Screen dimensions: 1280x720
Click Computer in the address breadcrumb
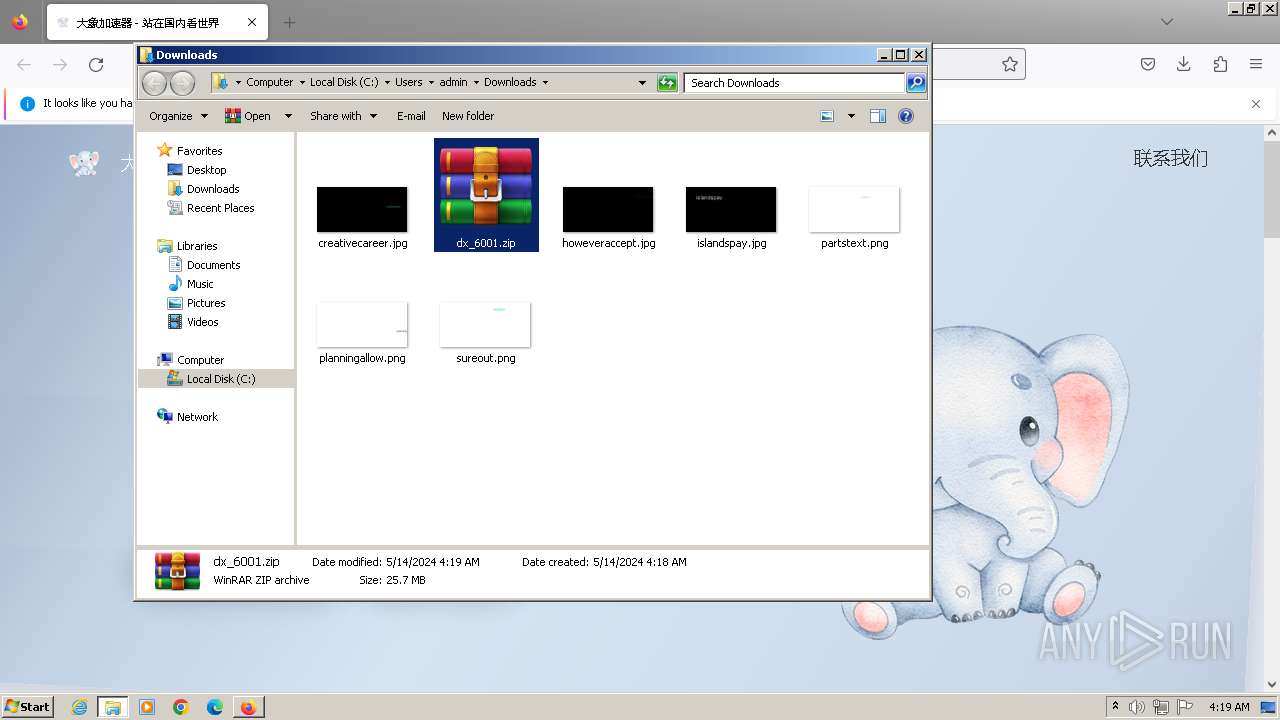coord(270,82)
